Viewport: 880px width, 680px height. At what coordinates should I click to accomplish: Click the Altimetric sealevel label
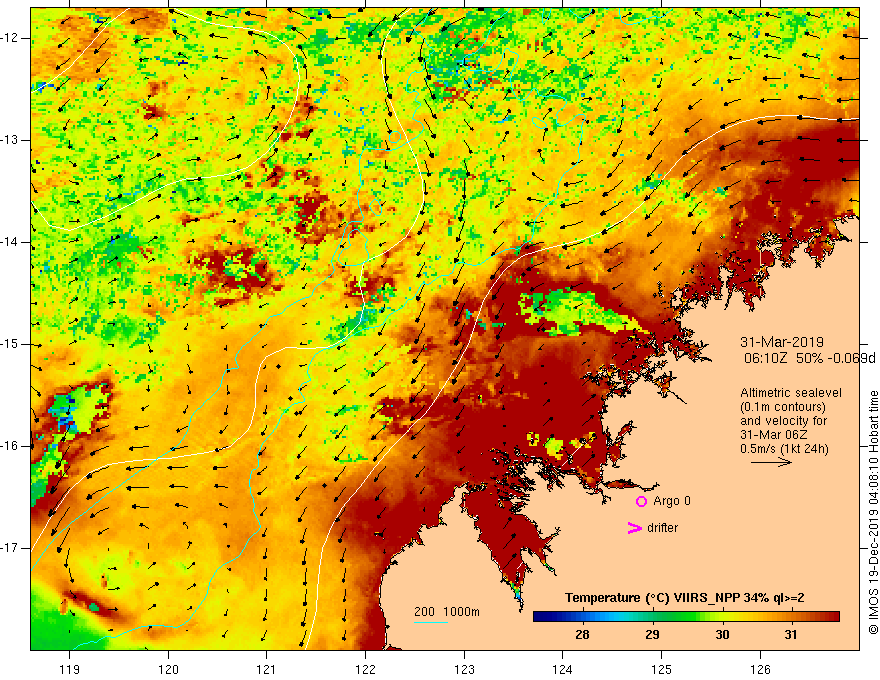[791, 393]
